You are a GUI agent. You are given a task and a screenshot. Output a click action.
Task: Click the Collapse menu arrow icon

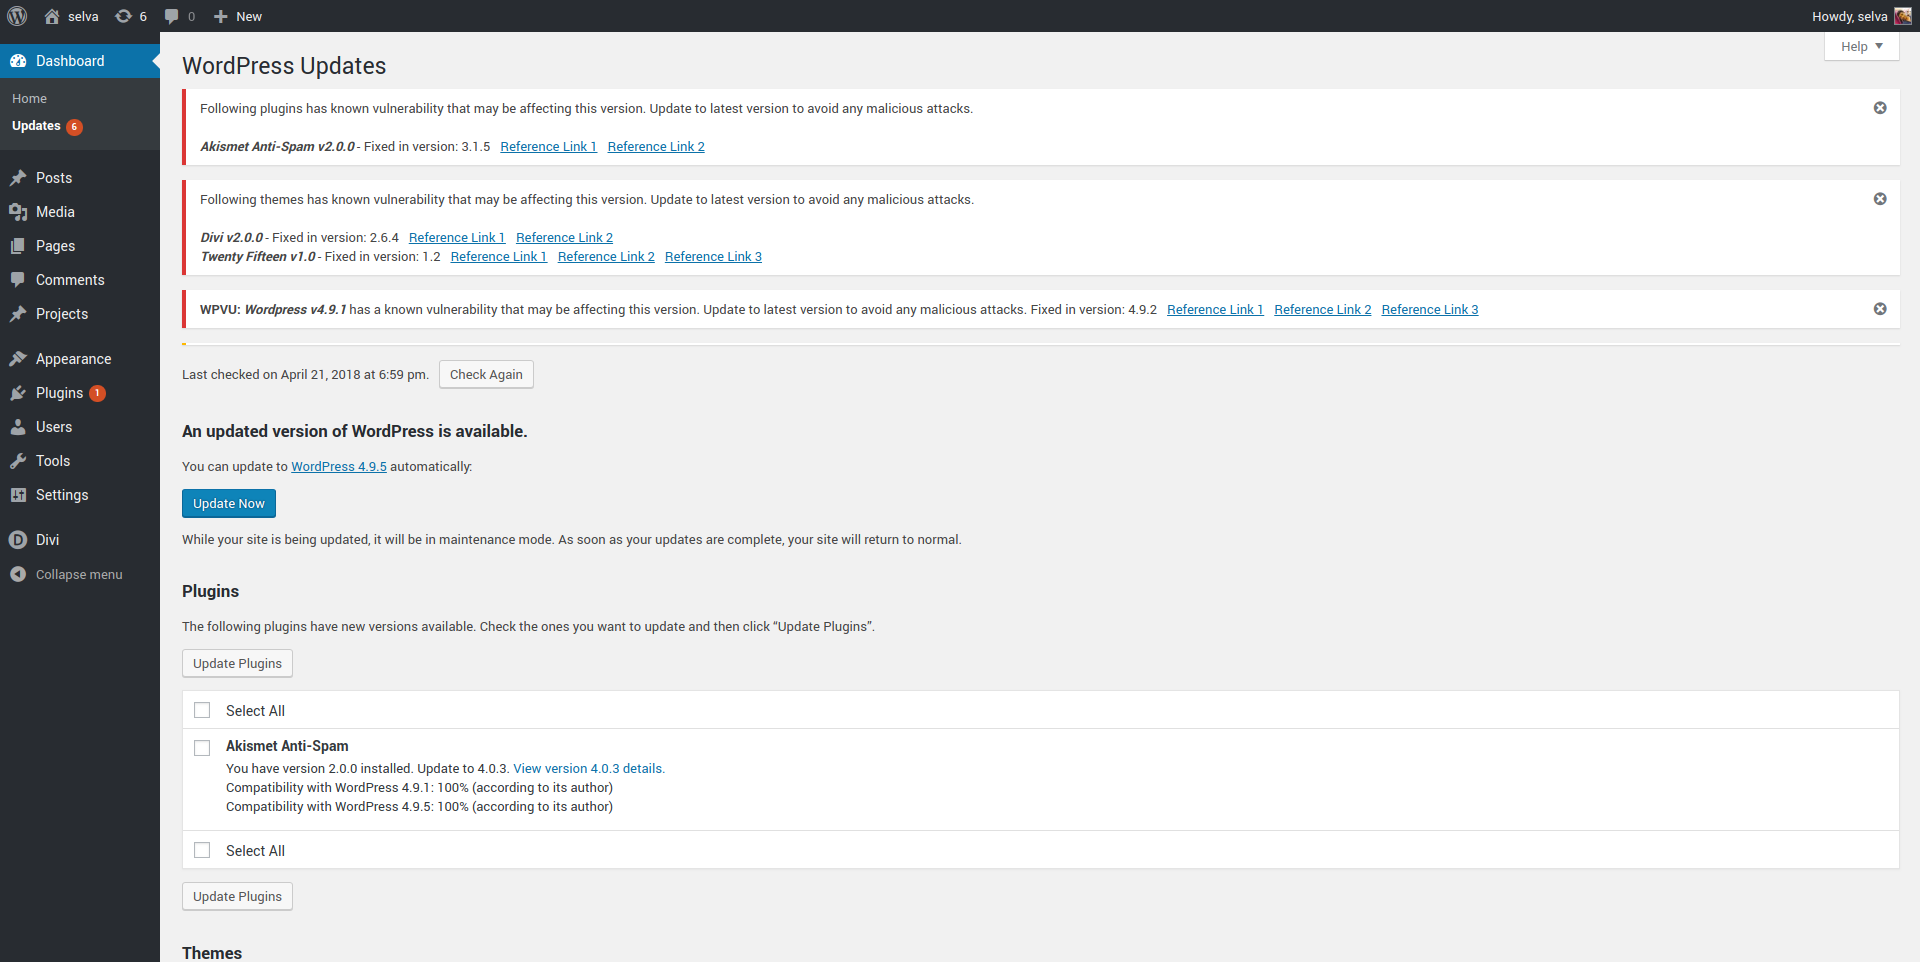18,574
